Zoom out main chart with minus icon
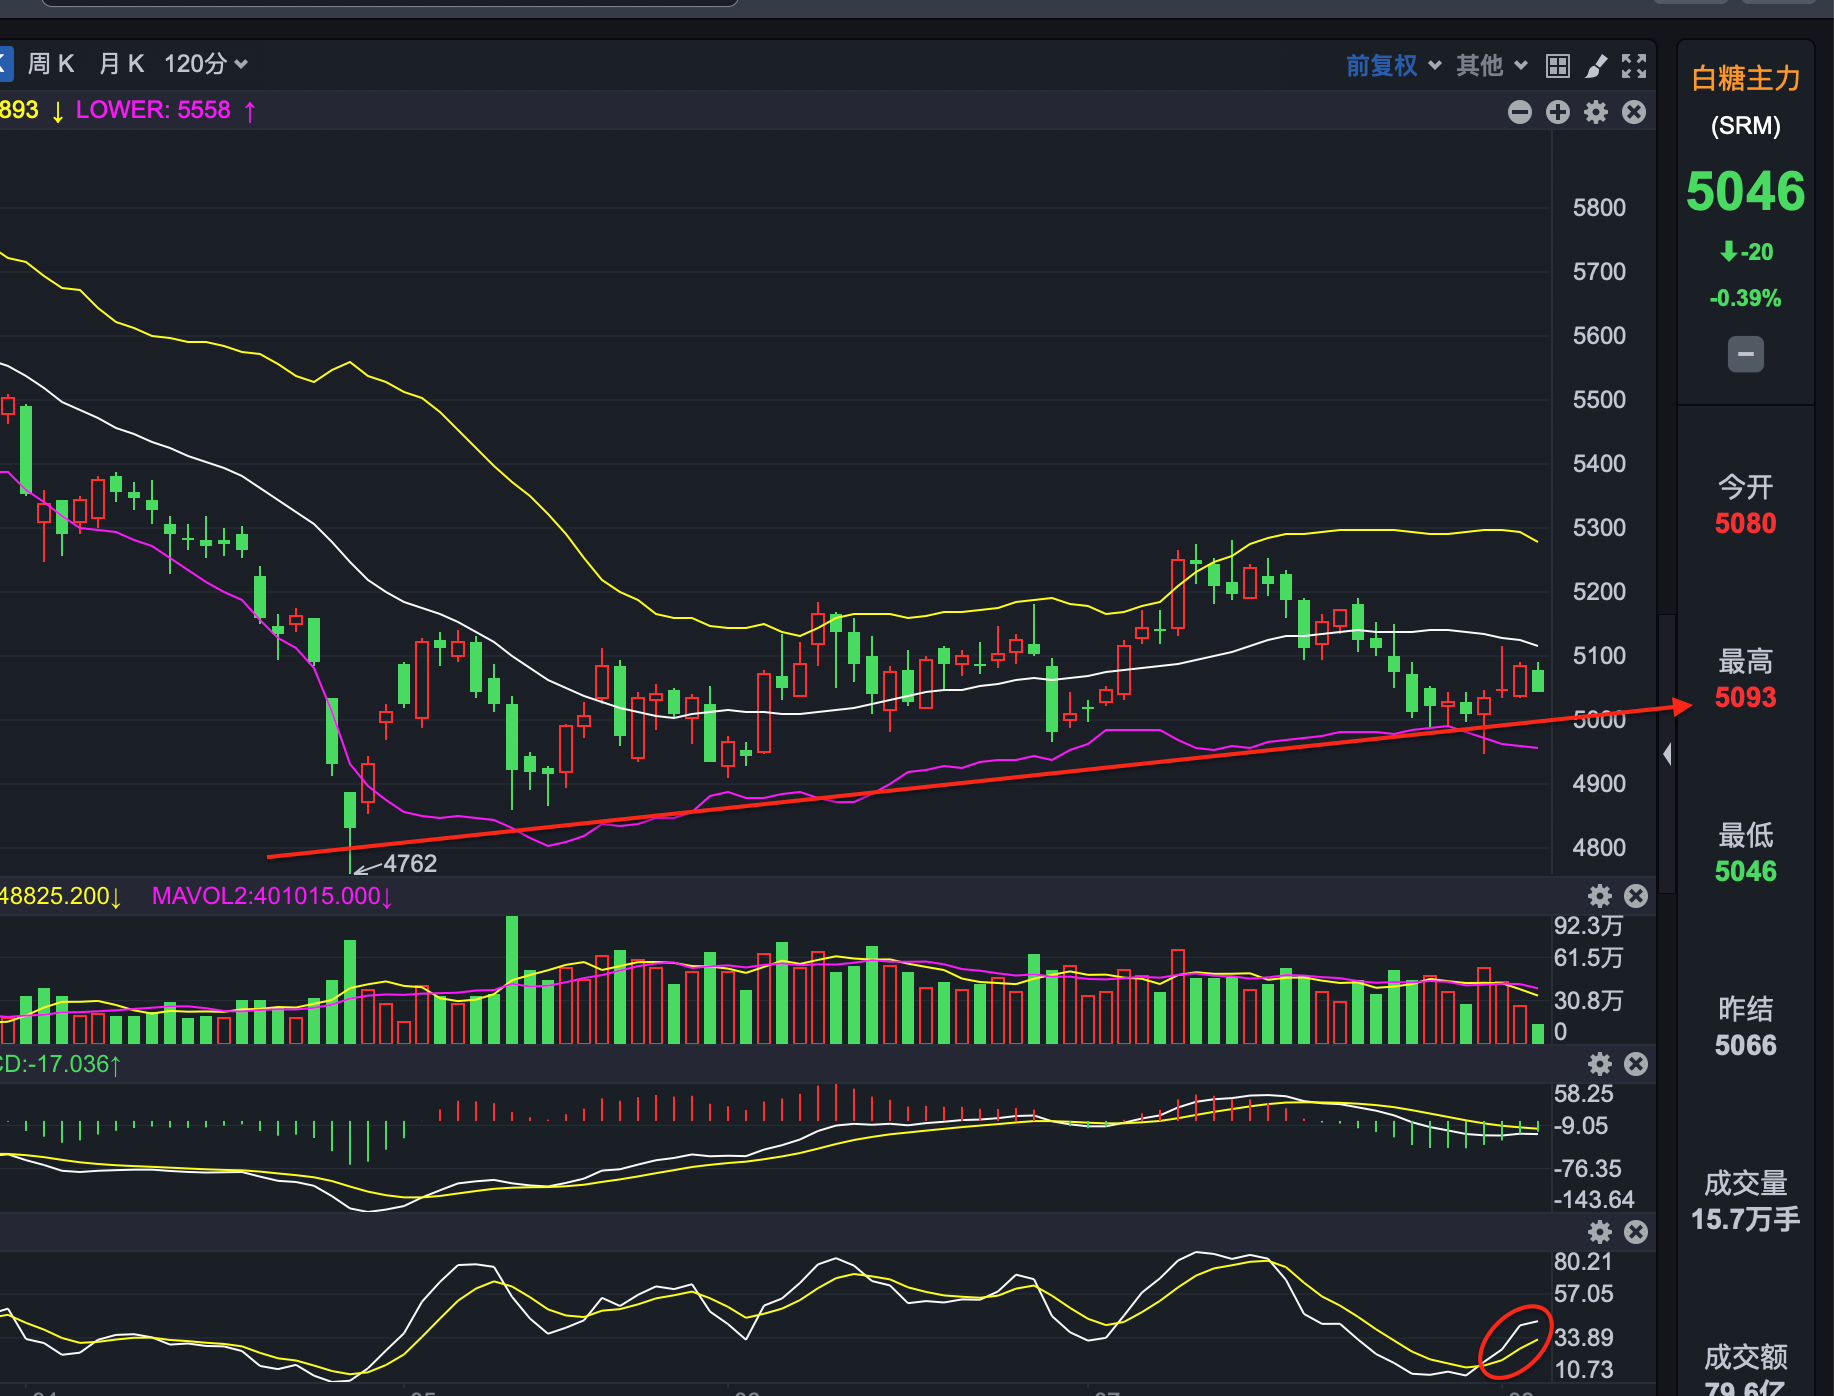 coord(1520,112)
